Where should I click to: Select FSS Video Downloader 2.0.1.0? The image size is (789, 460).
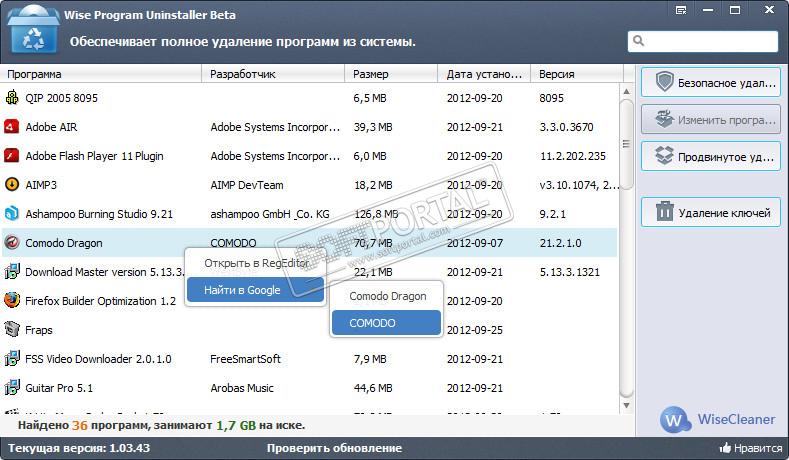98,359
